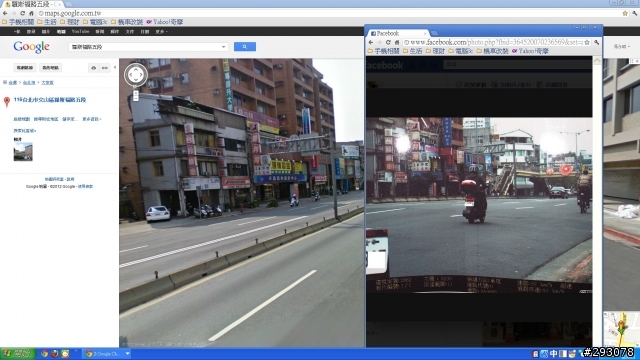
Task: Click the My places button in Maps panel
Action: 51,68
